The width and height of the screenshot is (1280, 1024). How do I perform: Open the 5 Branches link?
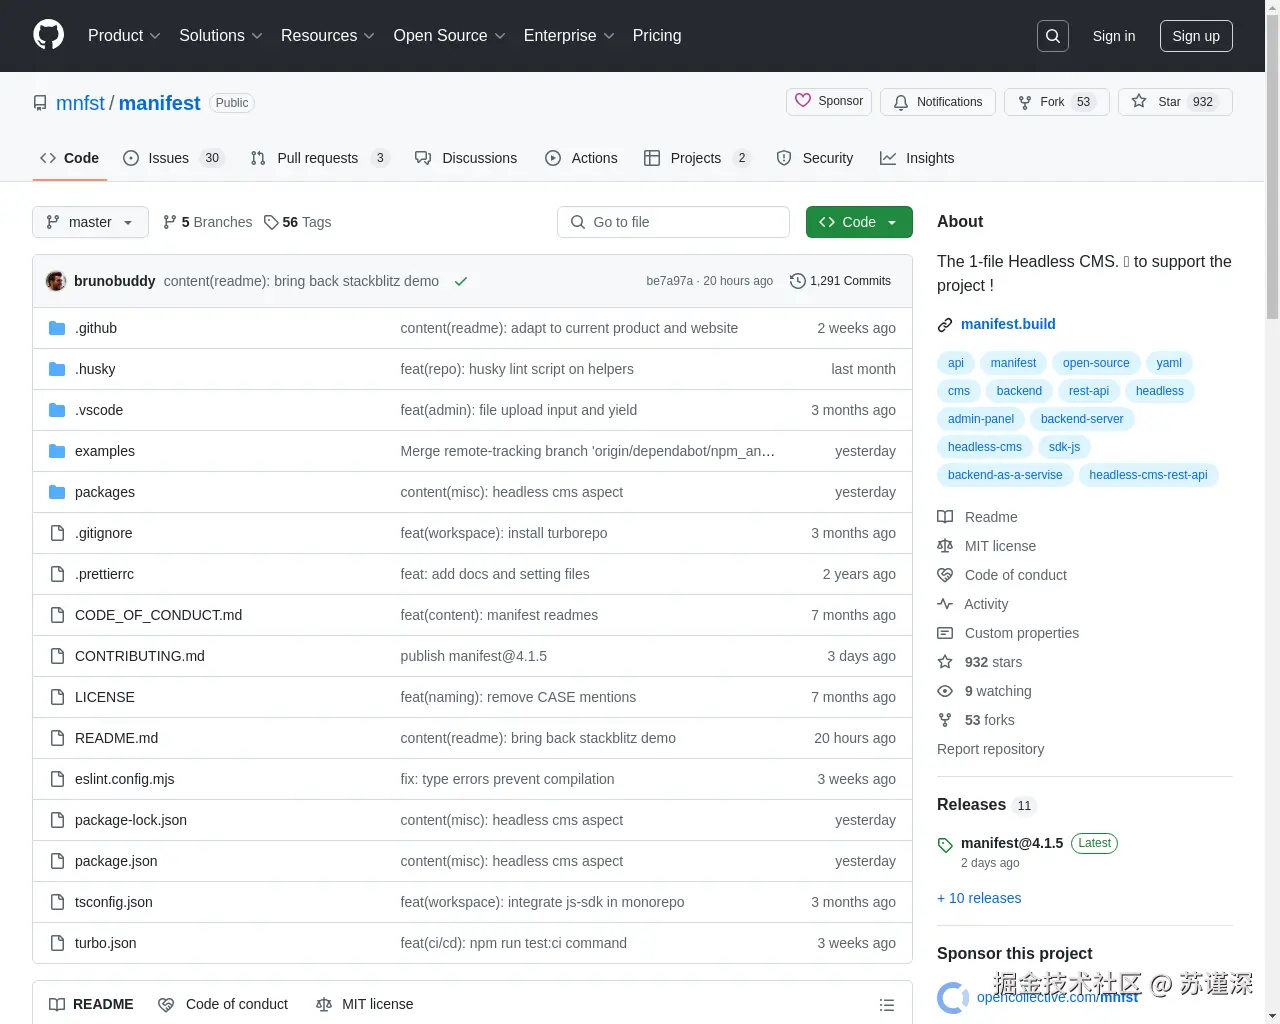pos(208,222)
